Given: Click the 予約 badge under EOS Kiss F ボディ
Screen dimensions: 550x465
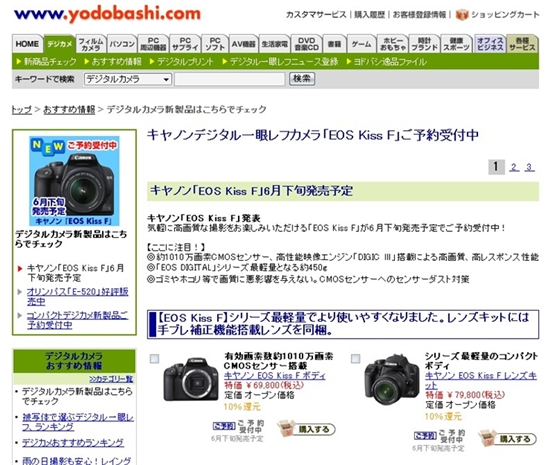Looking at the screenshot, I should click(224, 426).
